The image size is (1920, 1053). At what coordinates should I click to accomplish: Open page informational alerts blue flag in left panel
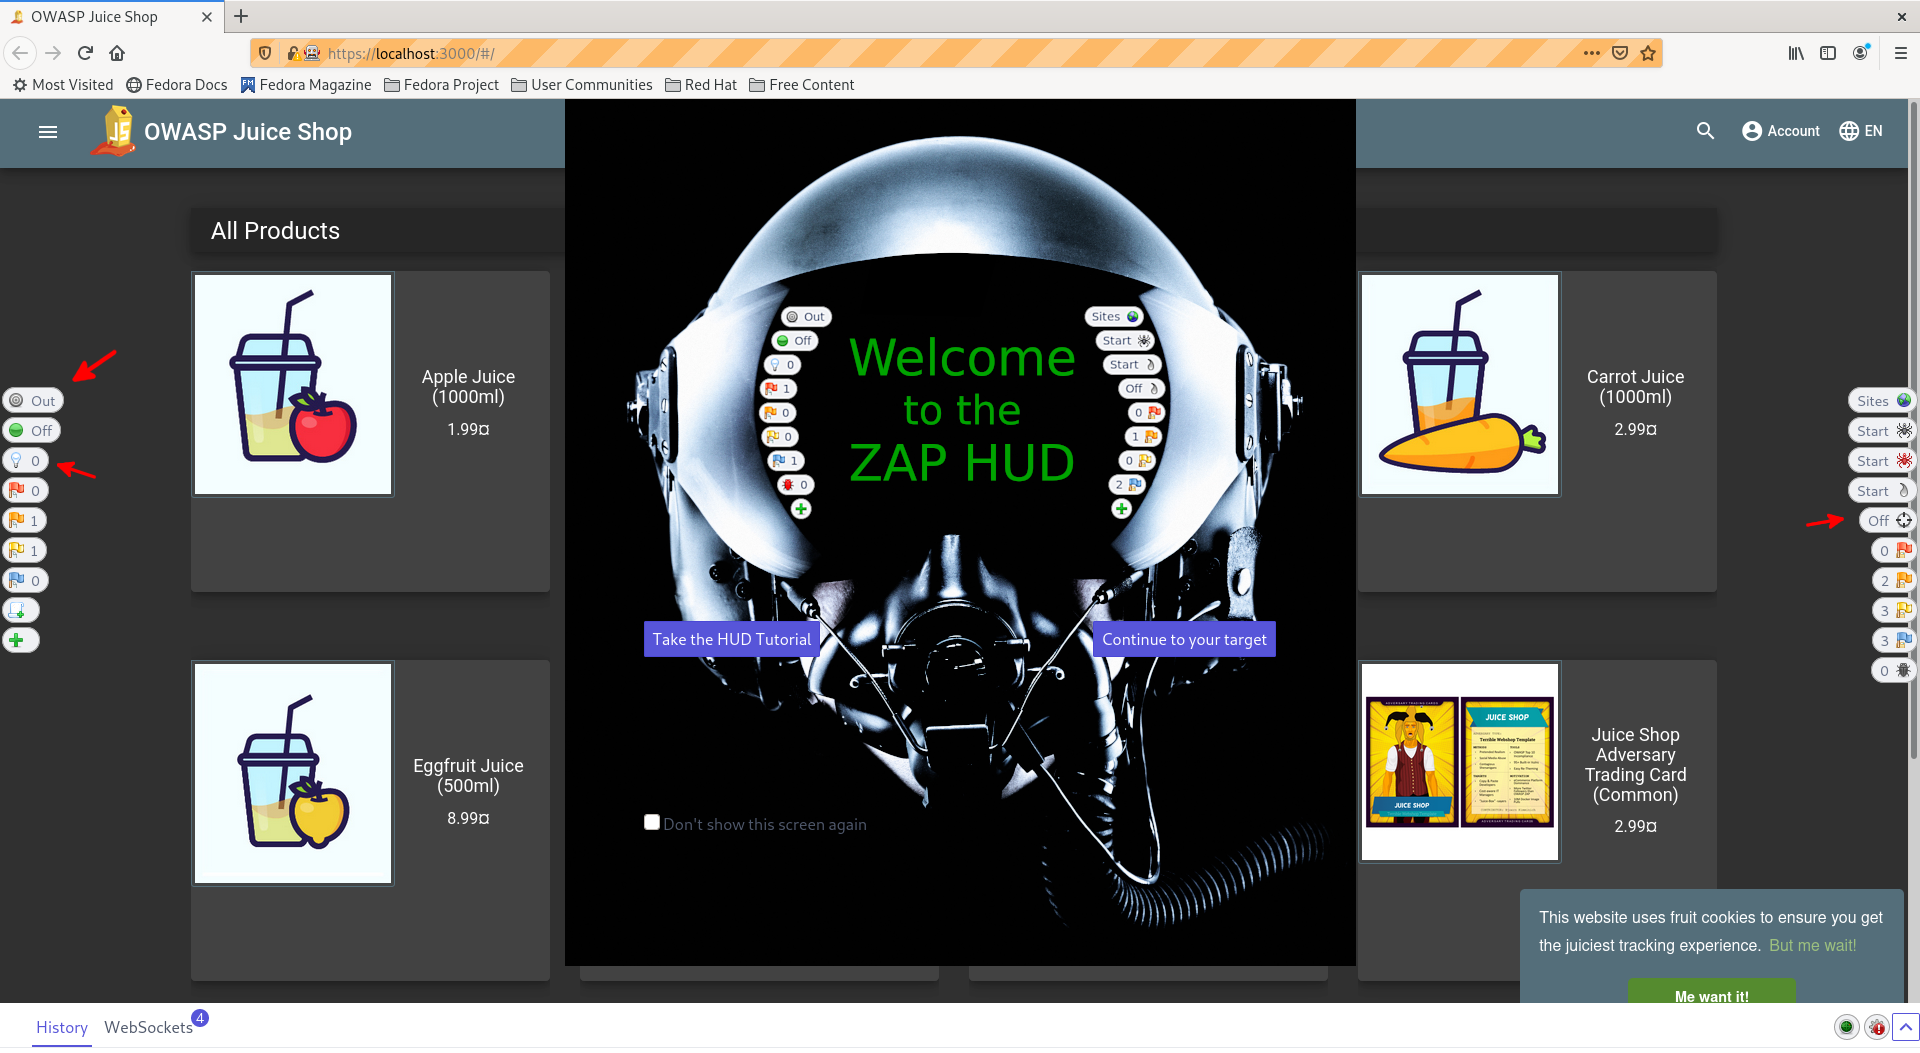pyautogui.click(x=25, y=581)
